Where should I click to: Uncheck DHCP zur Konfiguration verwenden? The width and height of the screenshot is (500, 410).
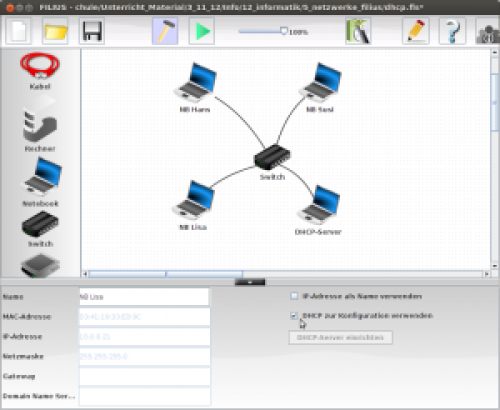294,316
